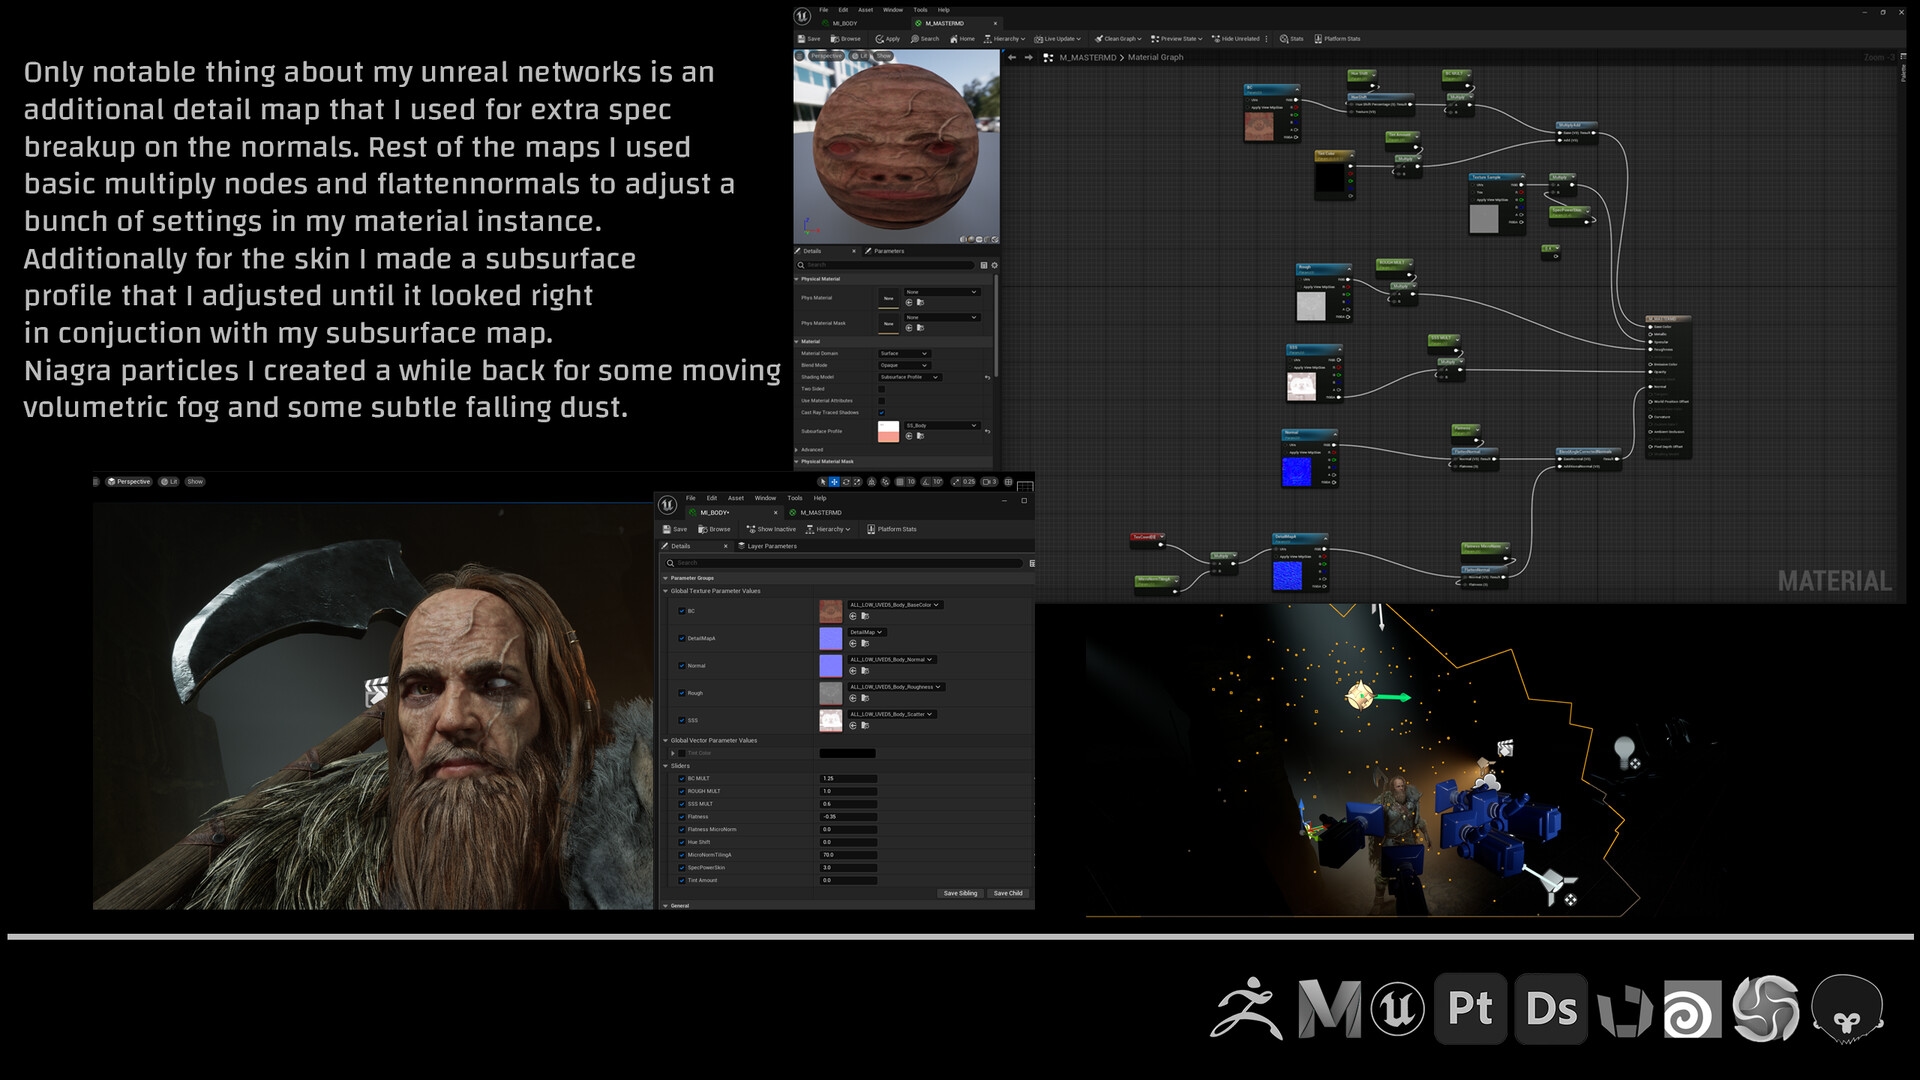
Task: Click the material instance details search field
Action: (x=845, y=563)
